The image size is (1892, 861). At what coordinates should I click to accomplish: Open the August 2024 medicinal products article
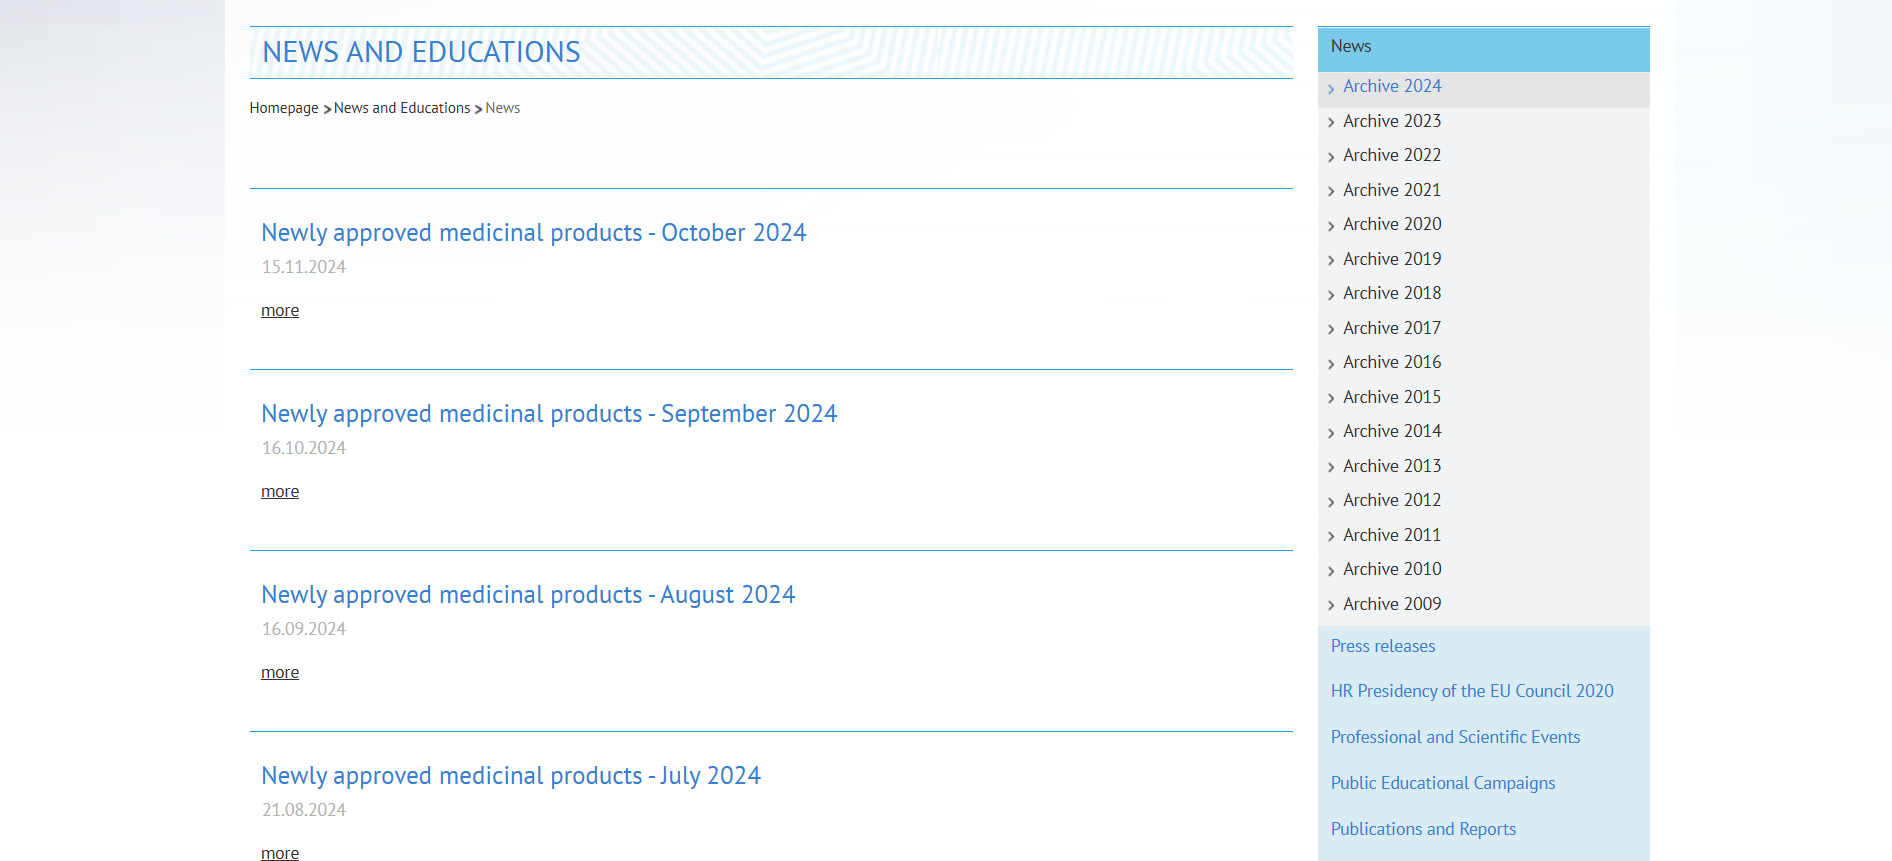528,595
